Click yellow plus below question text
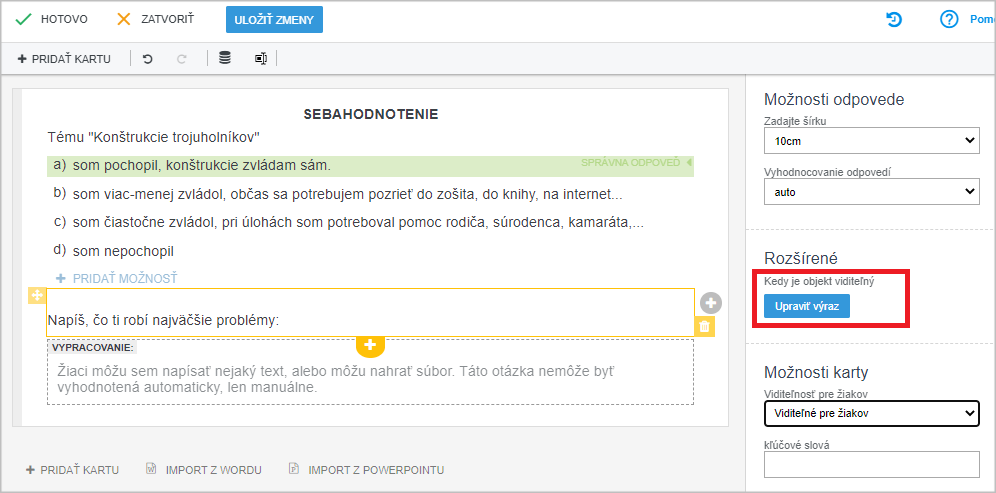The image size is (996, 493). [x=370, y=344]
